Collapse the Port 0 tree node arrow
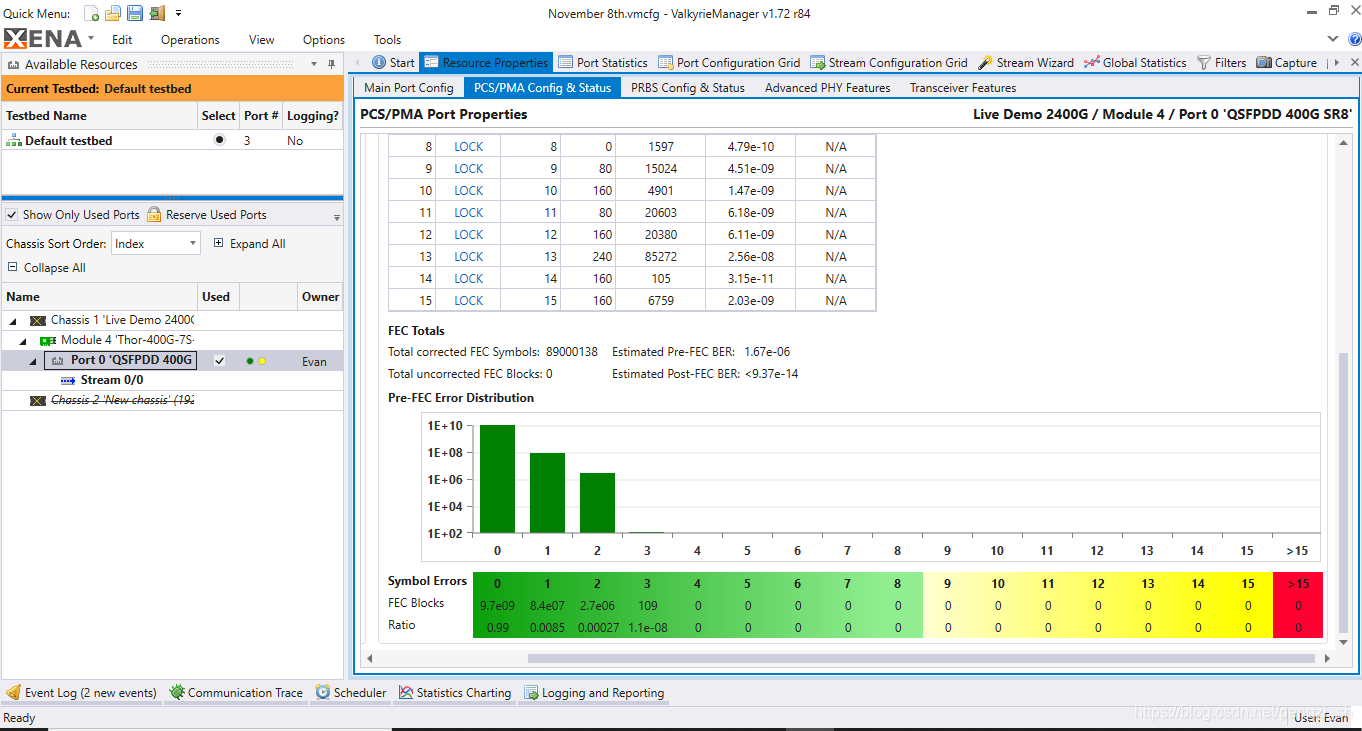 pos(33,361)
